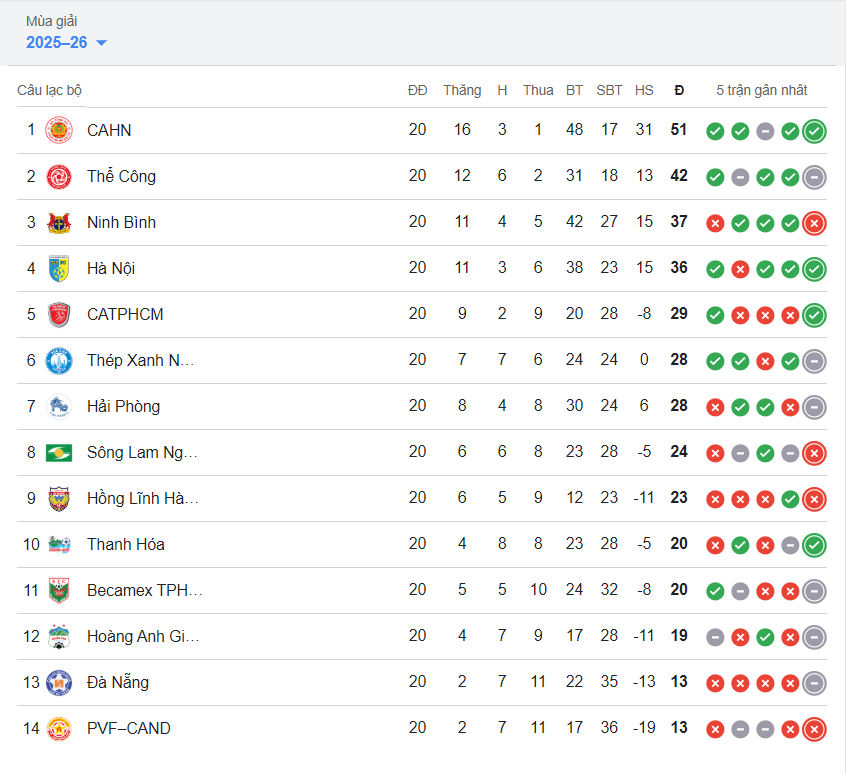Click the Đ points column header

pos(679,90)
